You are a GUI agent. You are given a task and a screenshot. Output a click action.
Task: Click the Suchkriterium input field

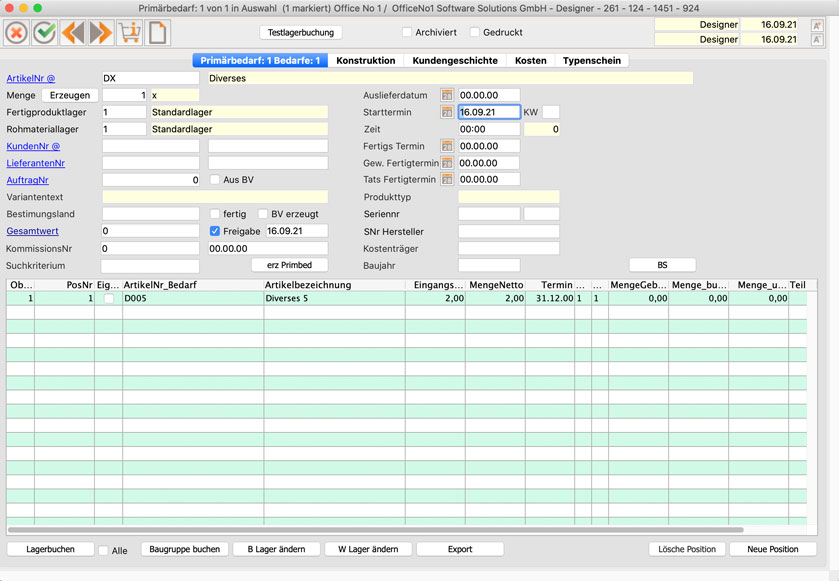tap(150, 266)
